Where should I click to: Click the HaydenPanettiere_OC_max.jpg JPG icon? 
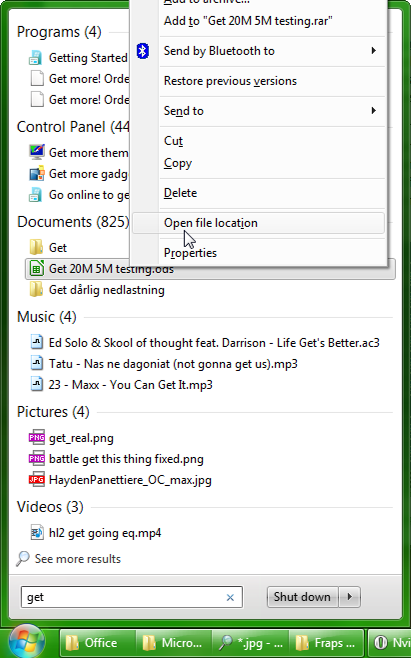tap(37, 480)
